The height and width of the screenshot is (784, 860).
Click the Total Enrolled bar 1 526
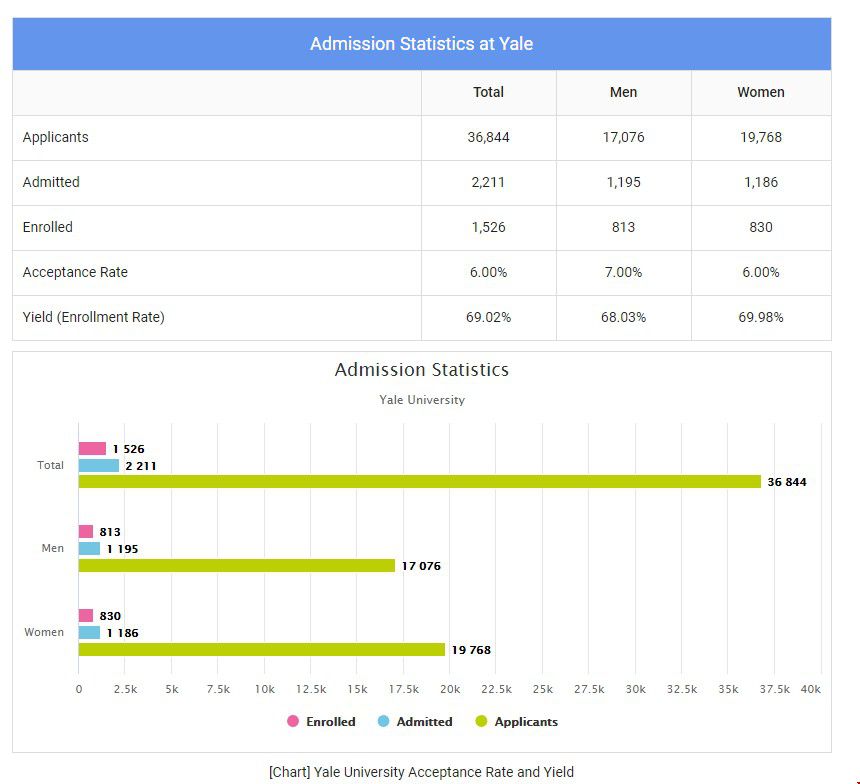[92, 448]
